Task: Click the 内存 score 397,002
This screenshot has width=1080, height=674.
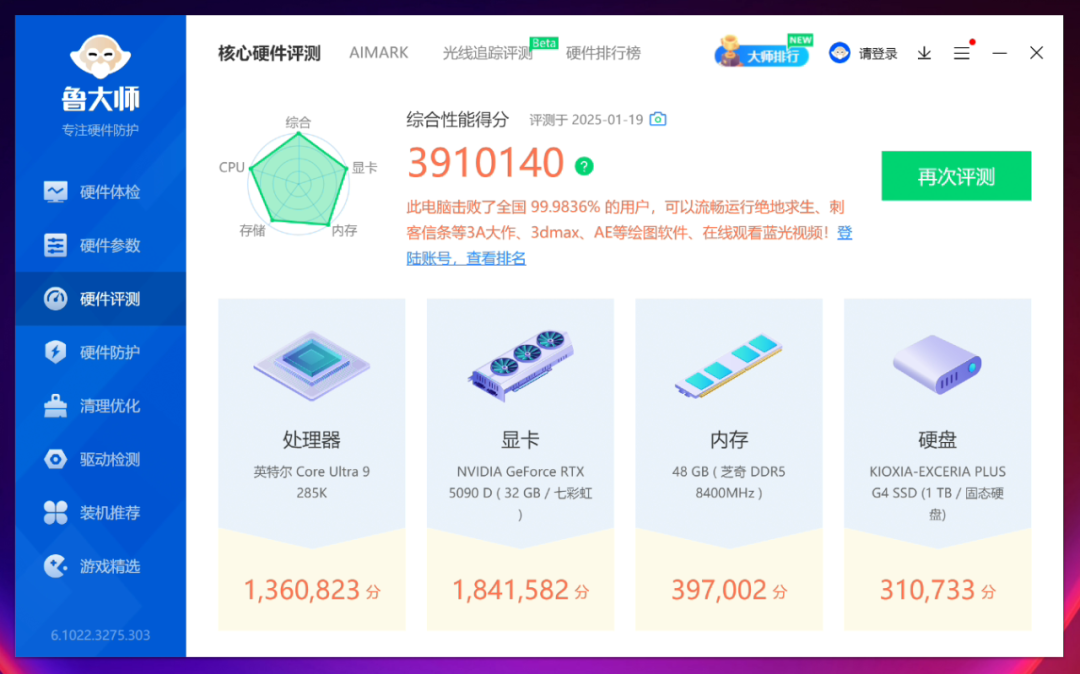Action: 719,590
